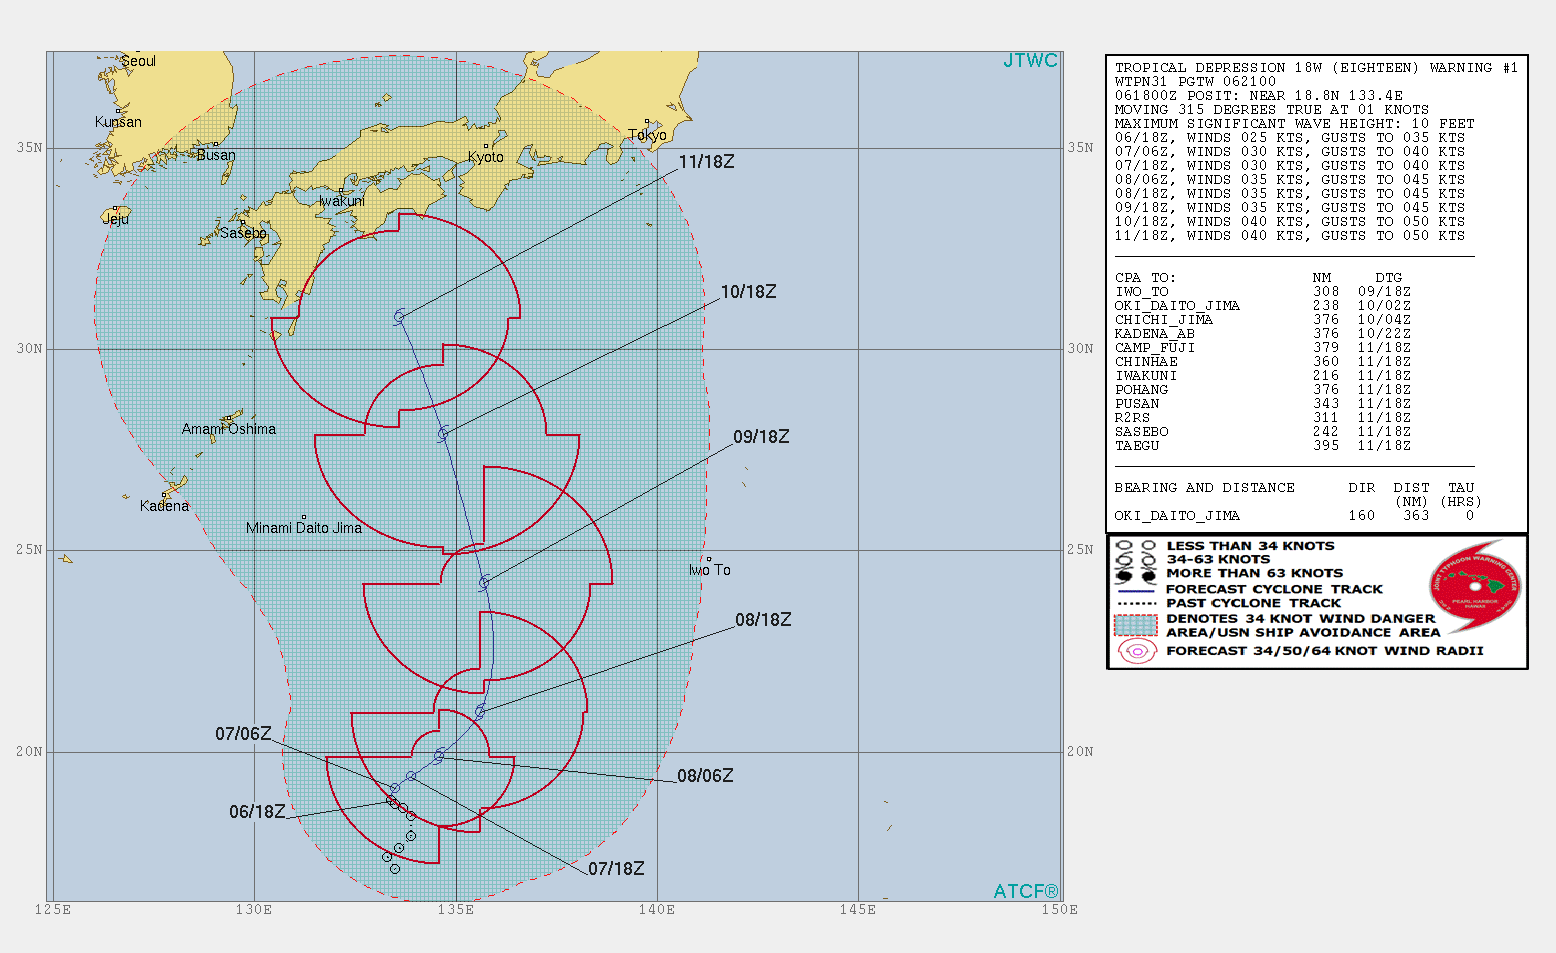
Task: Click the 'JTWC' text in the map corner
Action: tap(1030, 61)
